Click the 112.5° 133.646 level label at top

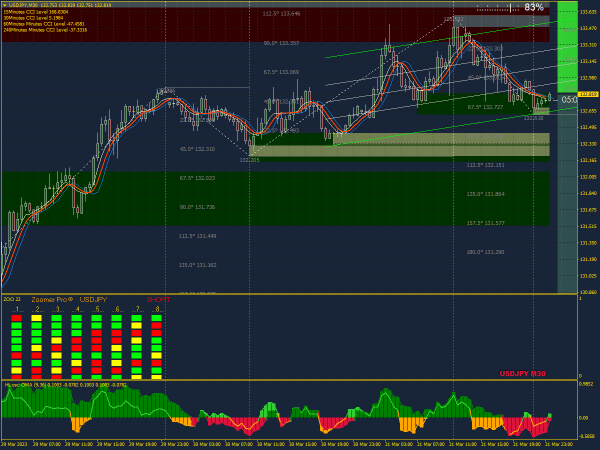click(x=281, y=13)
